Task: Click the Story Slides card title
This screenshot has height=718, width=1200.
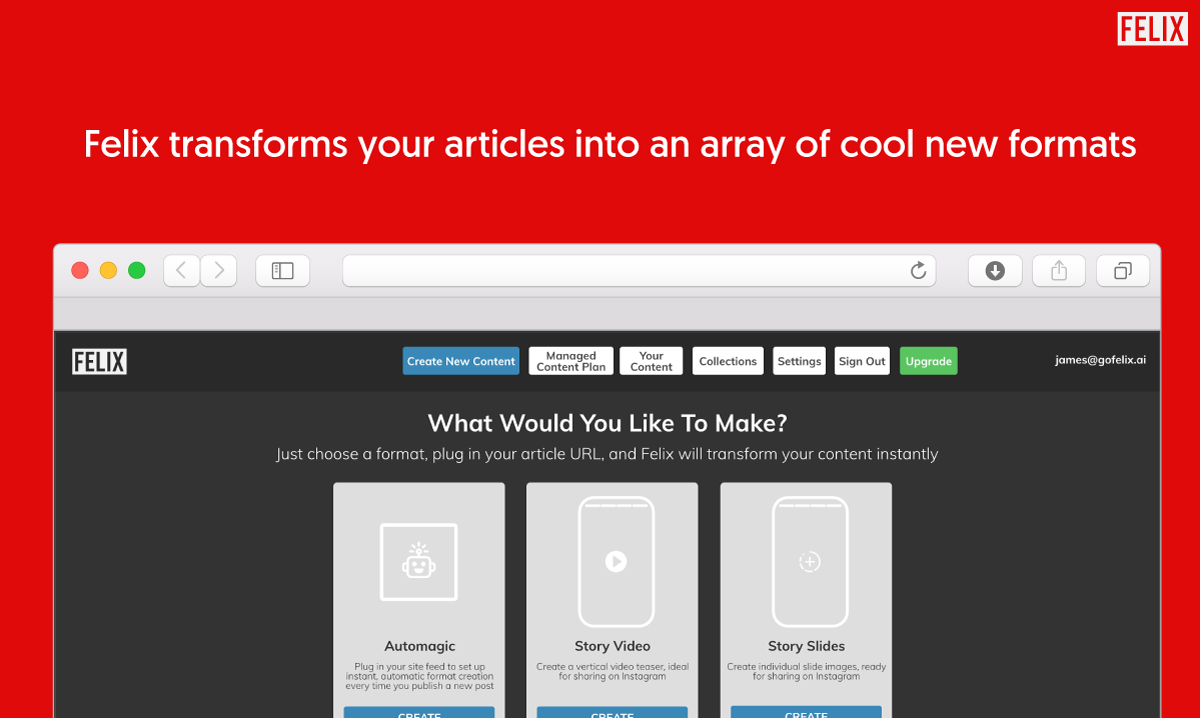Action: (806, 646)
